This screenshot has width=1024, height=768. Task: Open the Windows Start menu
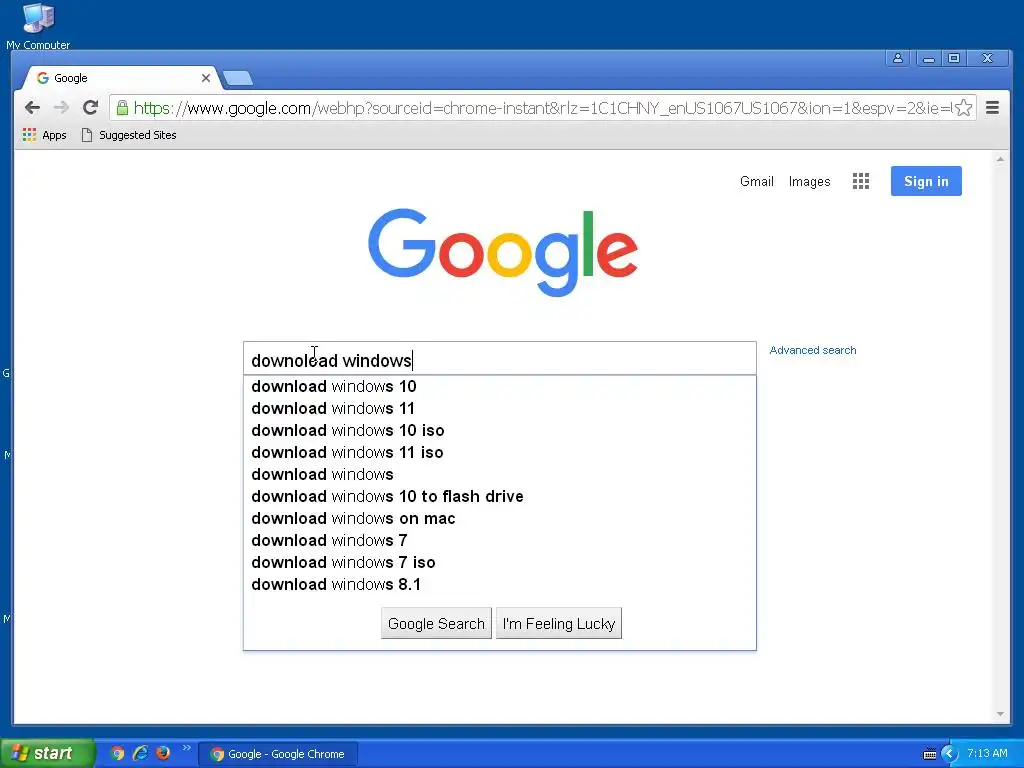[x=46, y=753]
